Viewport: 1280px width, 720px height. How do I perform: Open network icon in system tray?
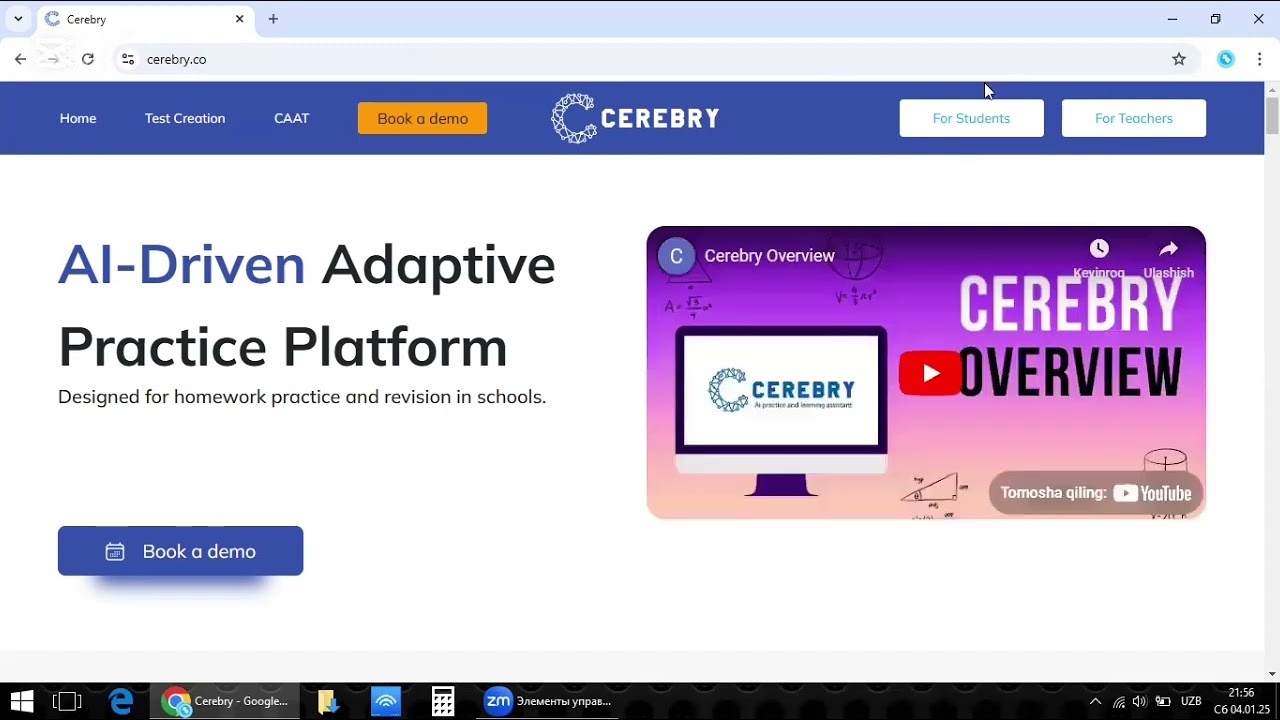pyautogui.click(x=1119, y=702)
